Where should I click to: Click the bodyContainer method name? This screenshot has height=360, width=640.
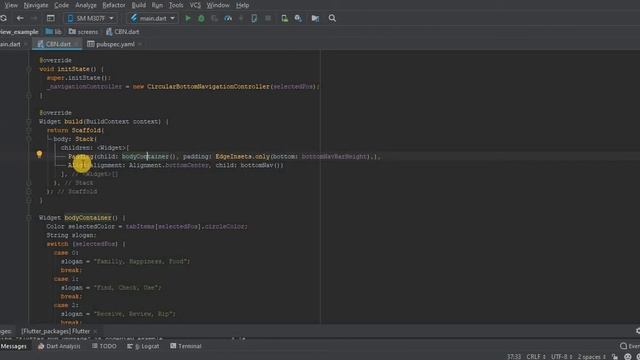[x=88, y=218]
